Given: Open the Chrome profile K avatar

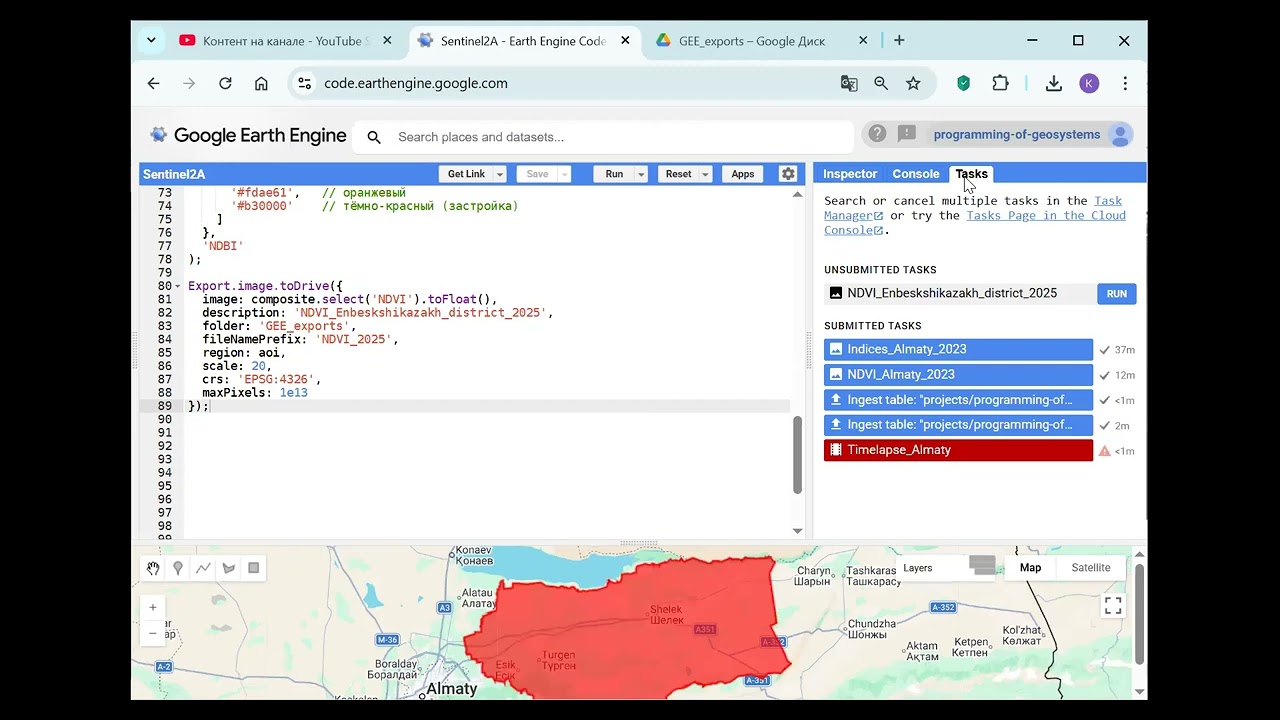Looking at the screenshot, I should point(1089,84).
